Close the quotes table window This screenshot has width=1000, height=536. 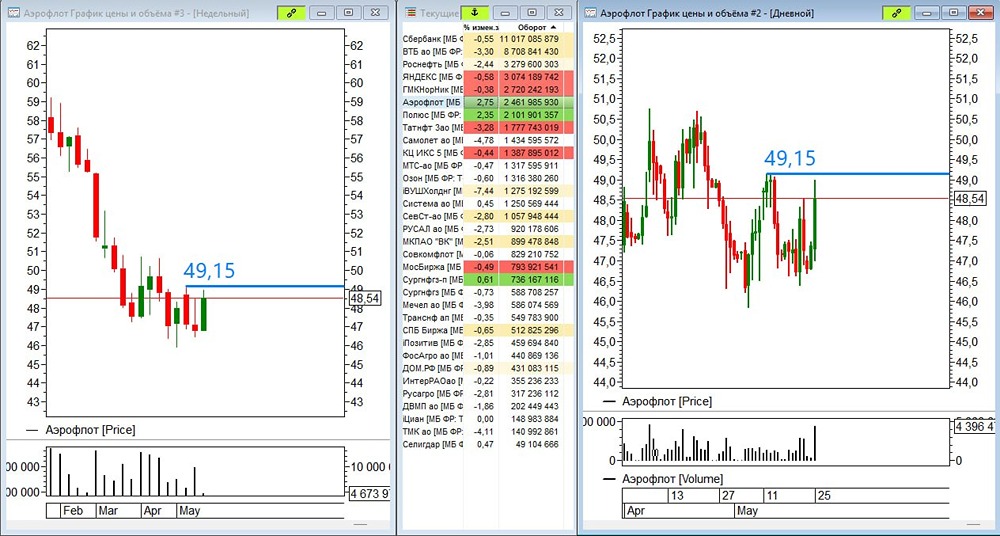tap(557, 12)
